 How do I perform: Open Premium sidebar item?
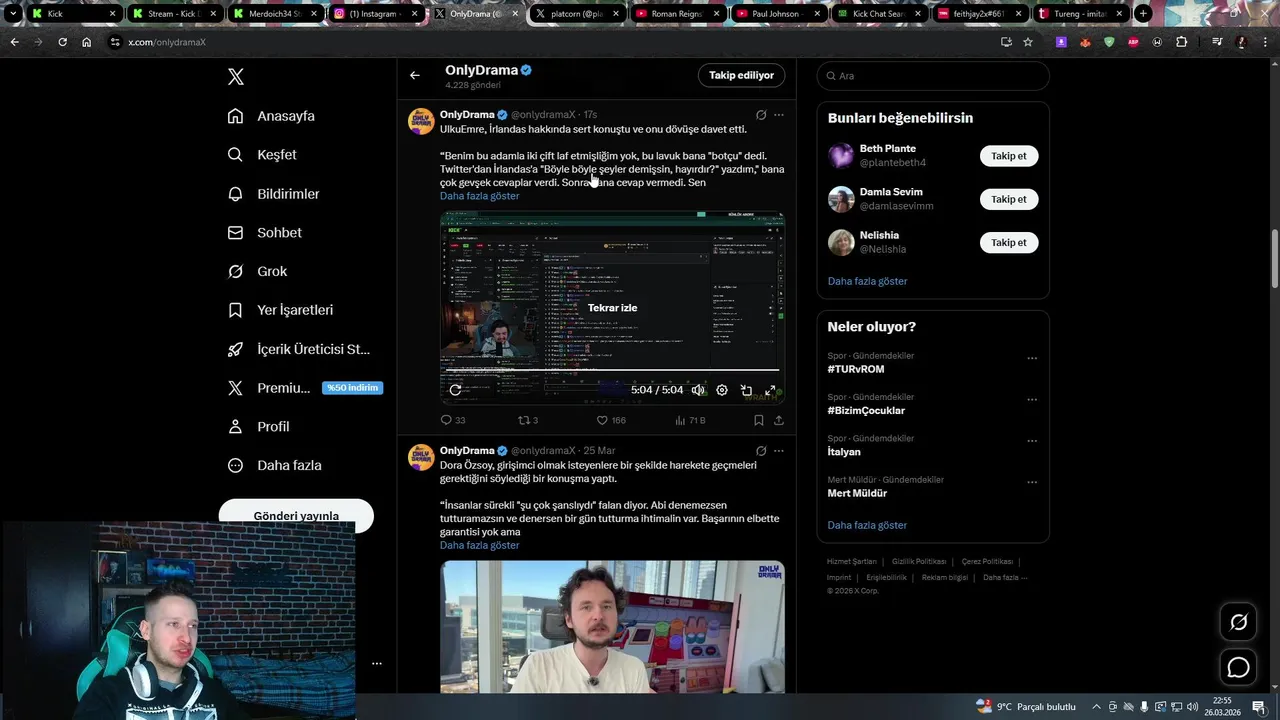point(304,388)
